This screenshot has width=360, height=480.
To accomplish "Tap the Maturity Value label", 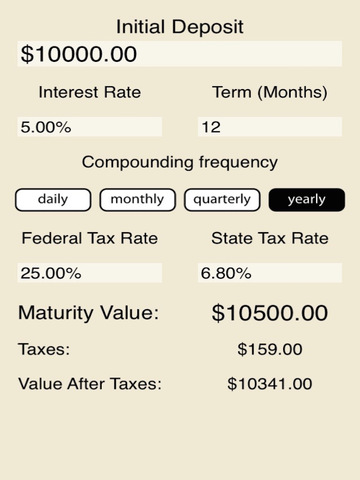I will [x=89, y=313].
